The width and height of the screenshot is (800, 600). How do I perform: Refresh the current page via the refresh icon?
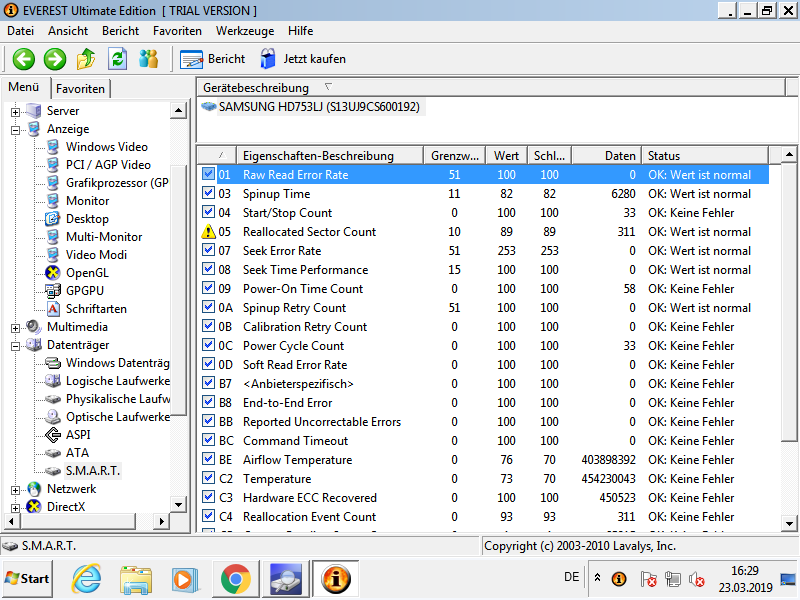(x=117, y=59)
